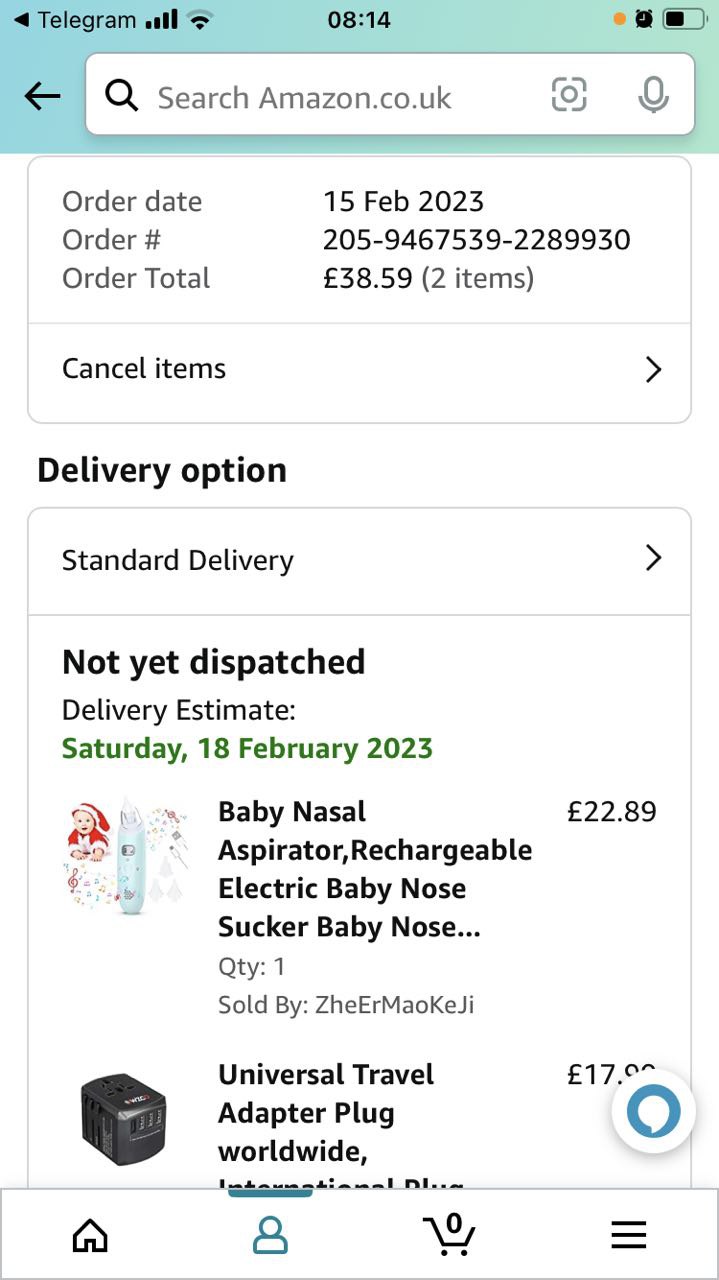Image resolution: width=719 pixels, height=1280 pixels.
Task: Tap the microphone voice search icon
Action: click(x=653, y=95)
